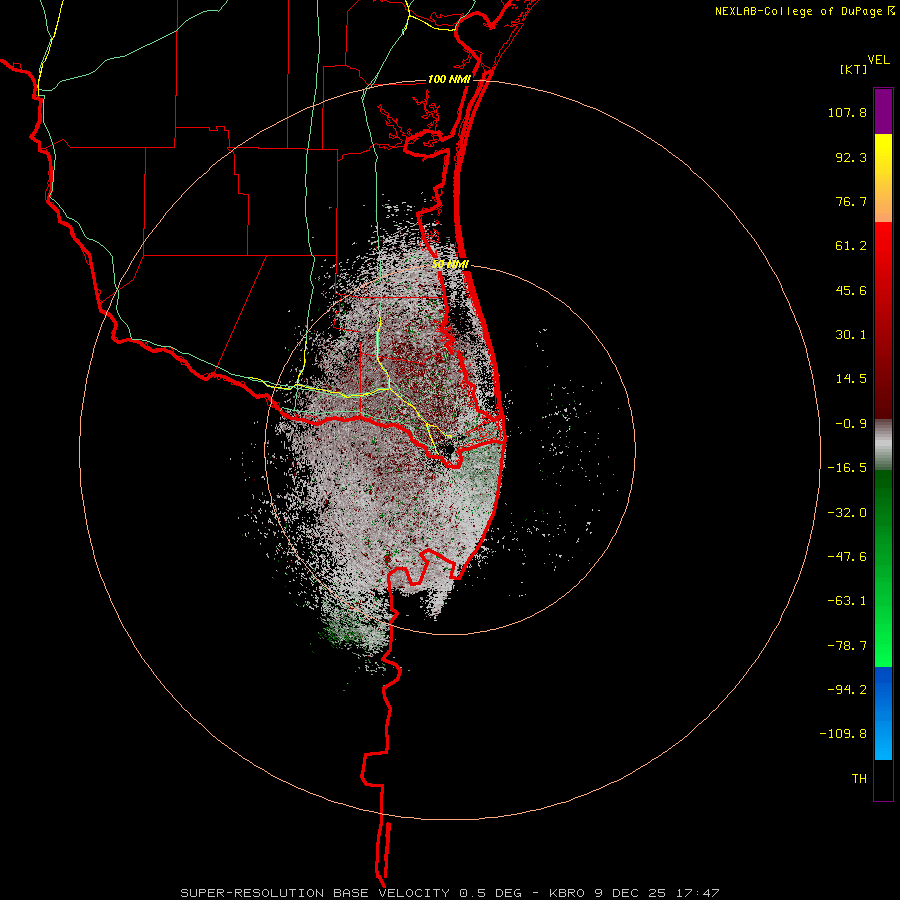Screen dimensions: 900x900
Task: Click the [KT] units label
Action: (853, 69)
